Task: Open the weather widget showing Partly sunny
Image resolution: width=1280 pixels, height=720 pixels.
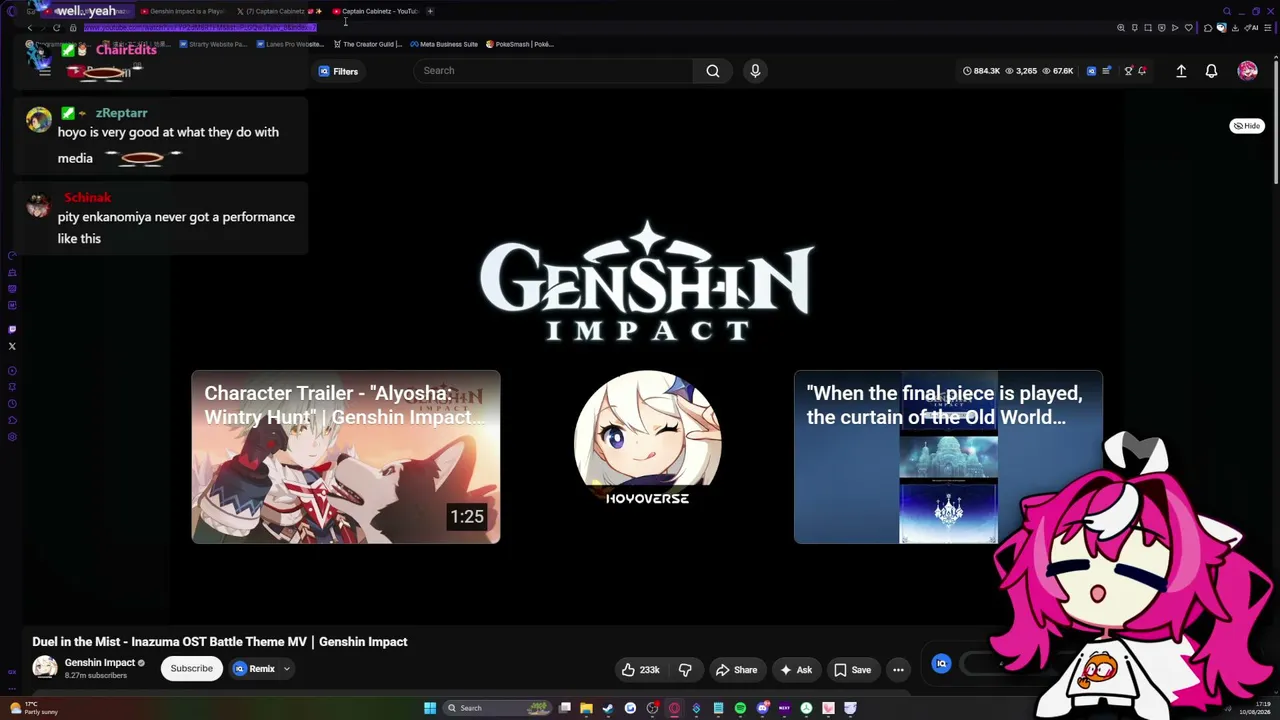Action: click(34, 708)
